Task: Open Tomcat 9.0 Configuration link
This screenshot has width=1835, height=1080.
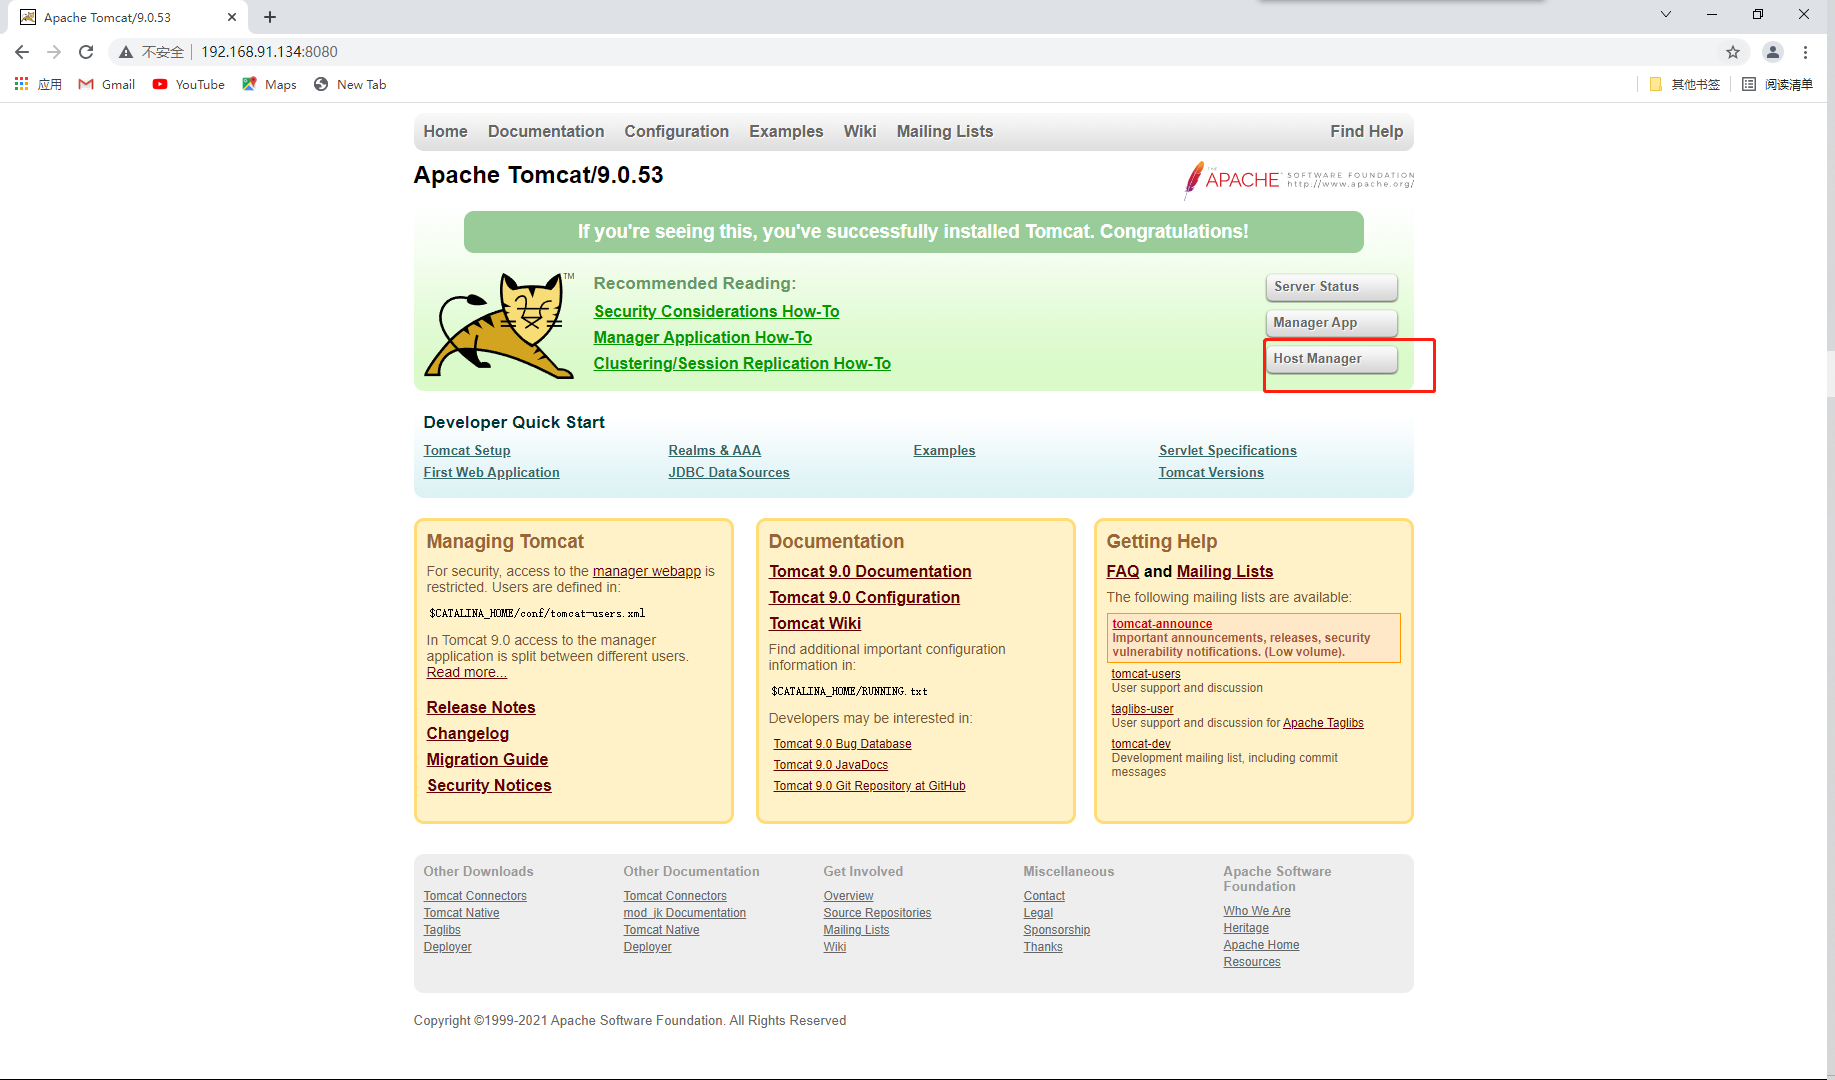Action: (864, 598)
